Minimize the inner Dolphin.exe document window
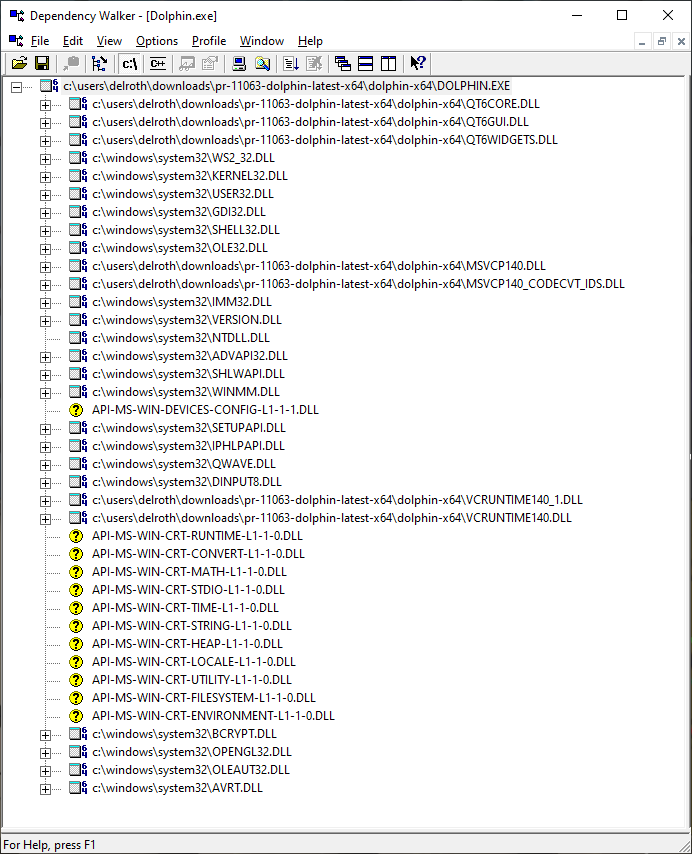The image size is (692, 854). (642, 41)
